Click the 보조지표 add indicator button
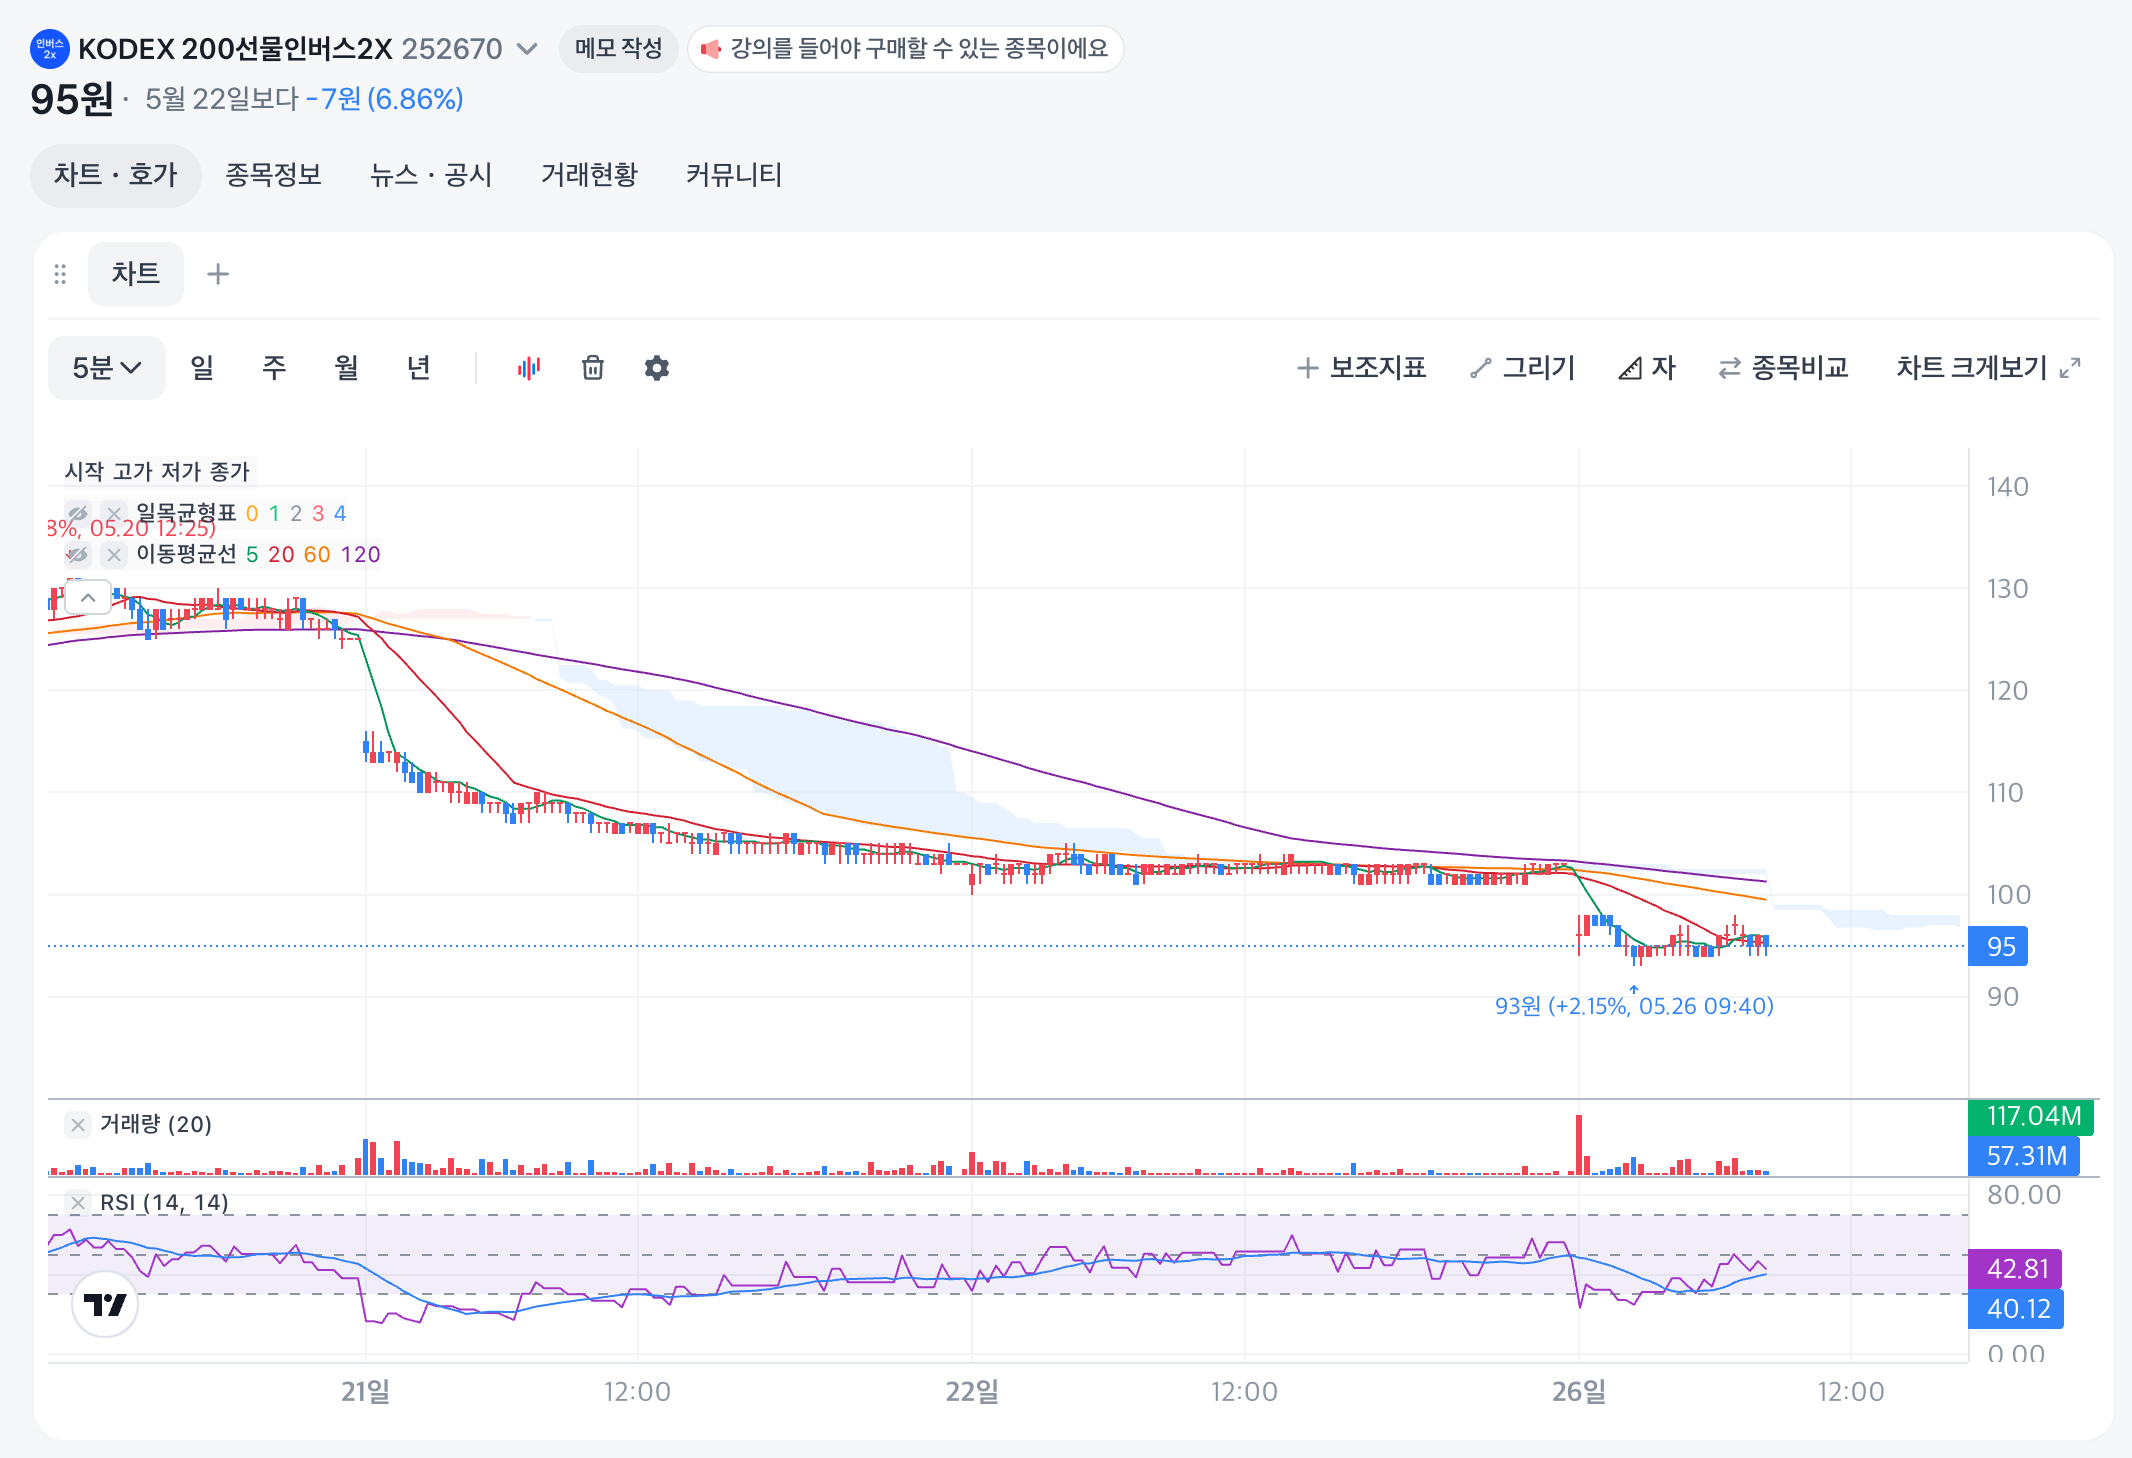Screen dimensions: 2132x1458 pyautogui.click(x=1362, y=368)
